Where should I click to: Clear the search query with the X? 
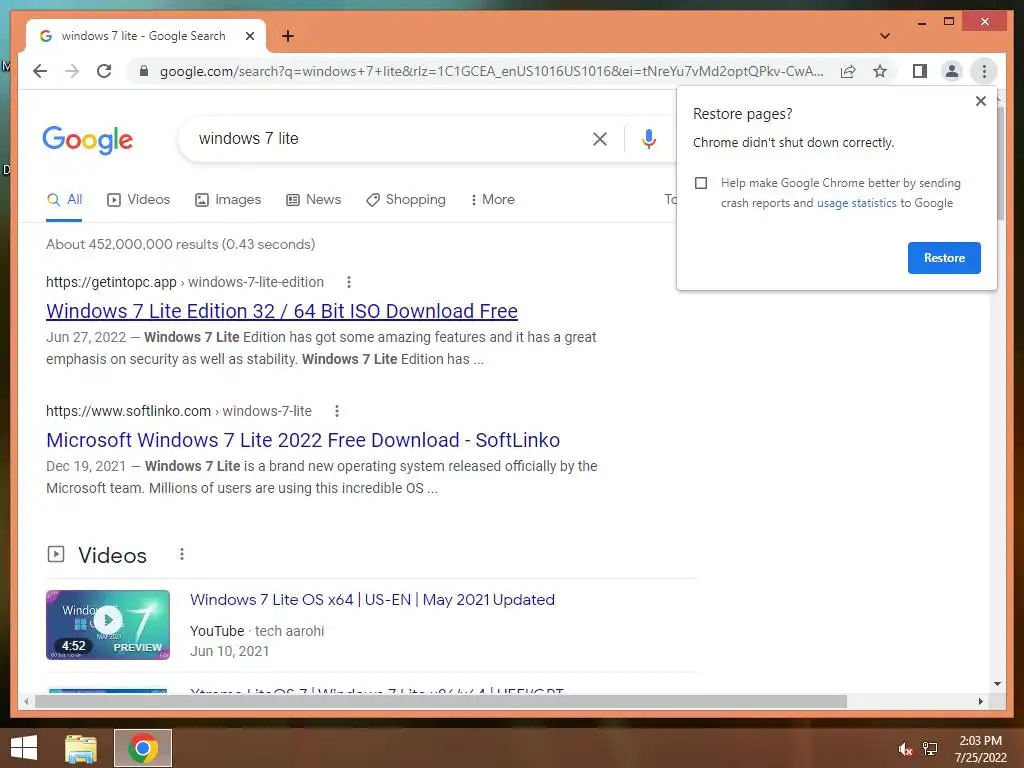(600, 138)
